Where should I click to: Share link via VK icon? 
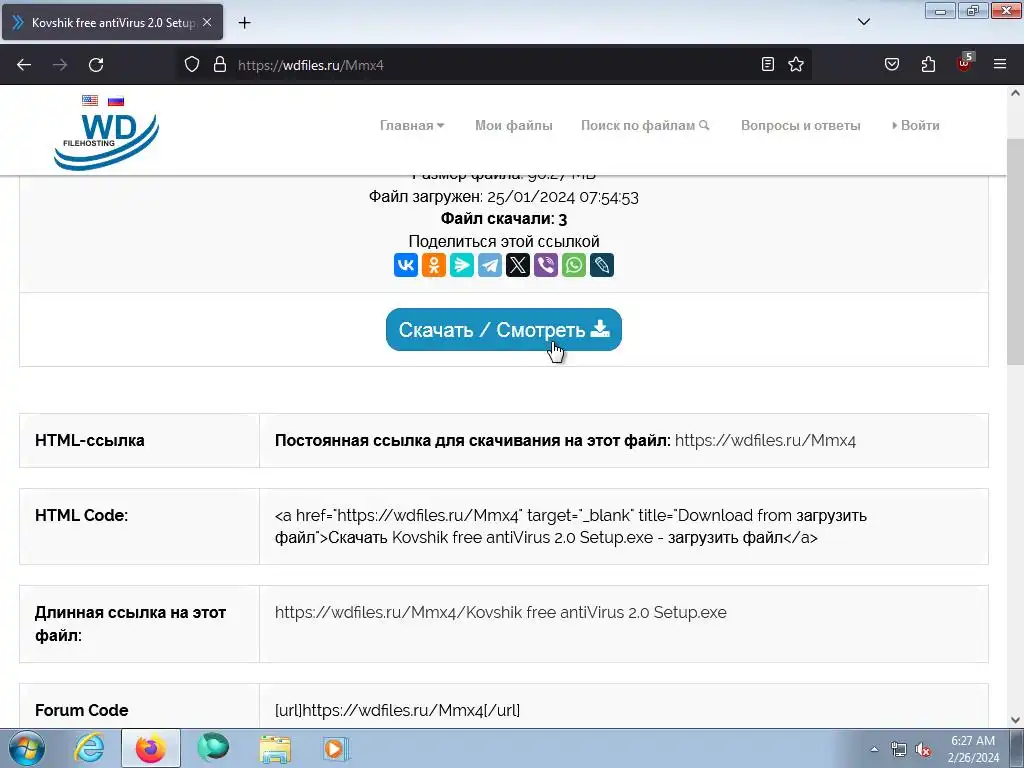coord(406,265)
